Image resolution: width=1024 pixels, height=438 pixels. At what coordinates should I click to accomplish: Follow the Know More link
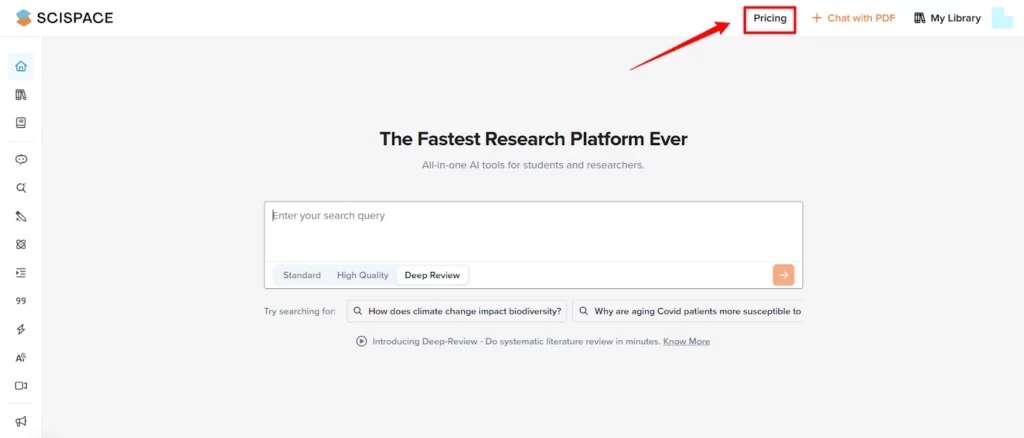686,341
